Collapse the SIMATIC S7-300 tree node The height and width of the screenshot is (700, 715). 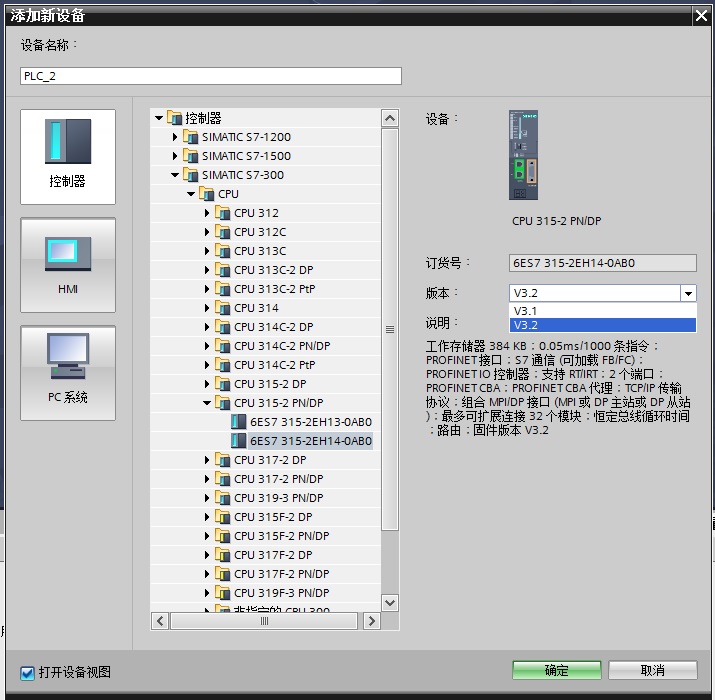175,175
